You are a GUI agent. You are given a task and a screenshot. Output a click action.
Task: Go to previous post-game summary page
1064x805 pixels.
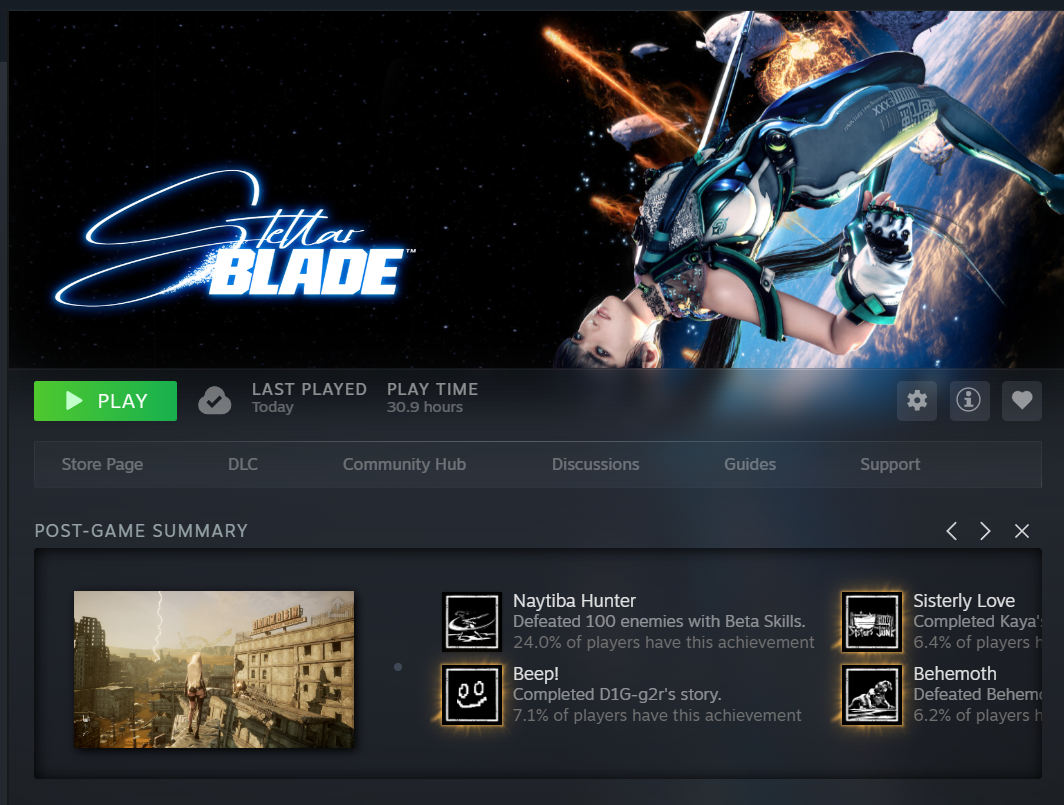click(951, 531)
